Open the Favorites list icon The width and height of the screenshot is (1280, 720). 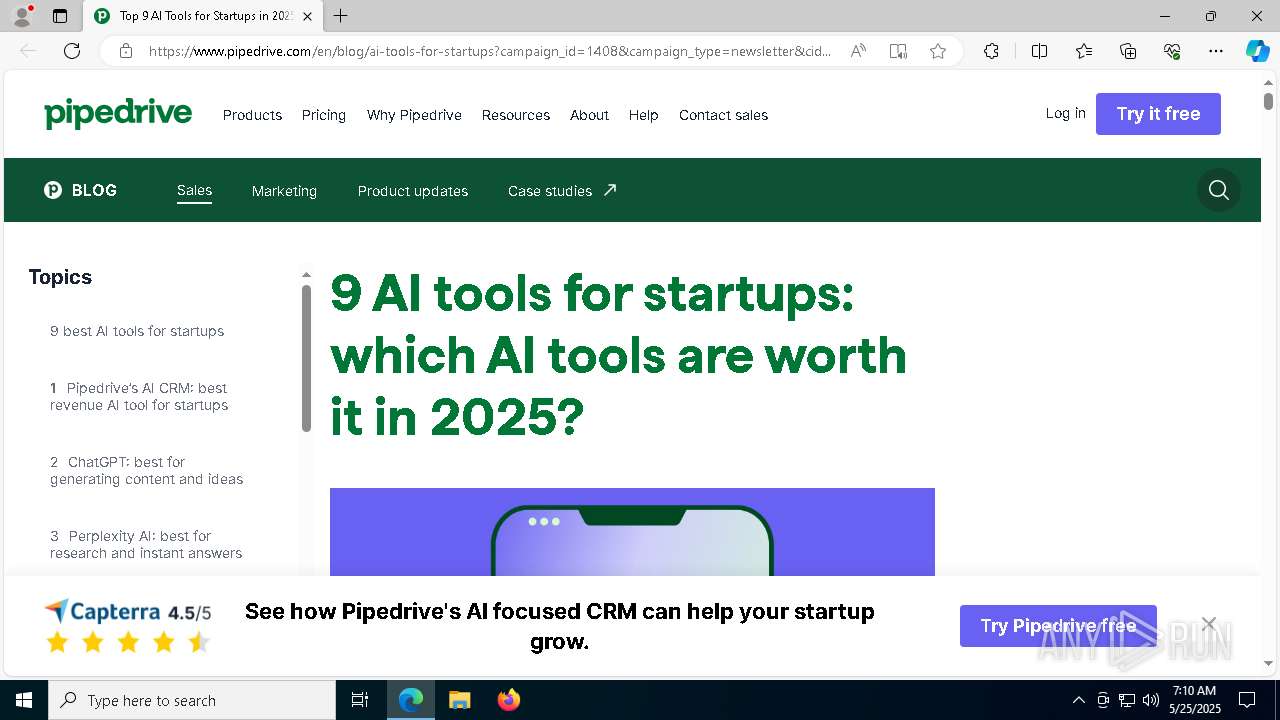tap(1084, 51)
